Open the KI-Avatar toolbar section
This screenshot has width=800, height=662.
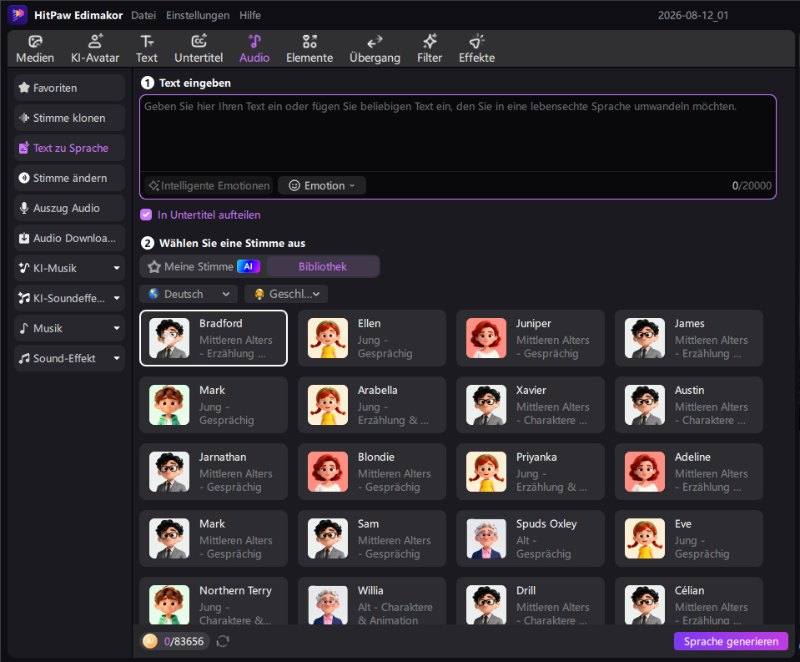click(x=95, y=49)
